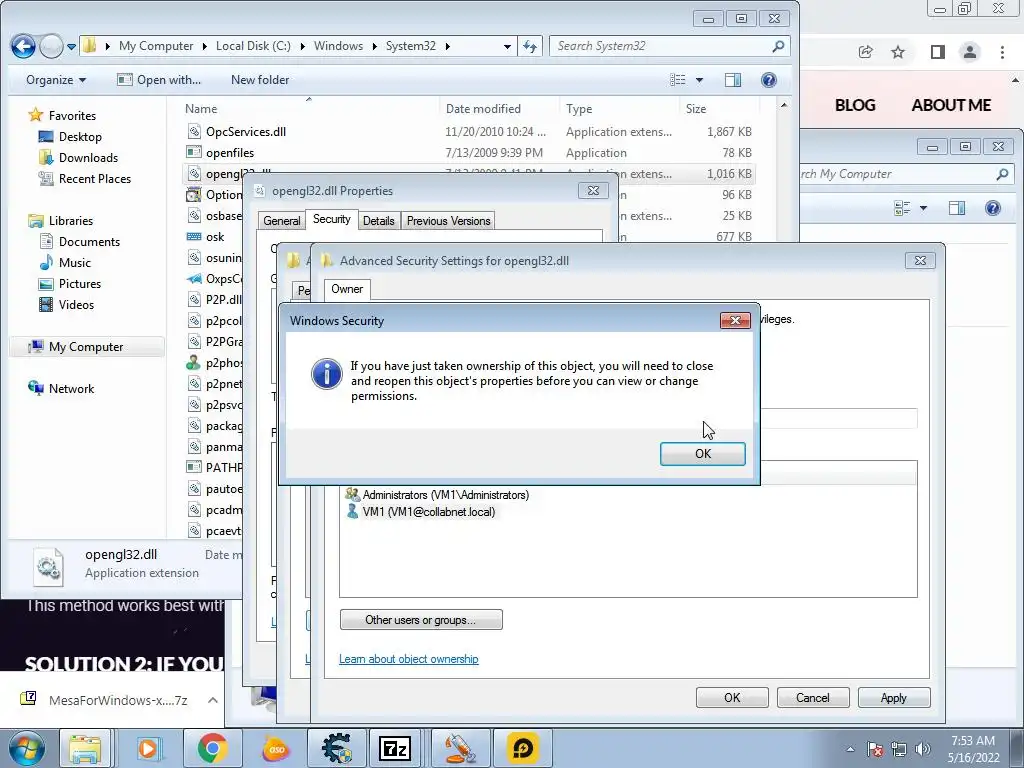Click Favorites in navigation pane
The width and height of the screenshot is (1024, 768).
pos(72,116)
